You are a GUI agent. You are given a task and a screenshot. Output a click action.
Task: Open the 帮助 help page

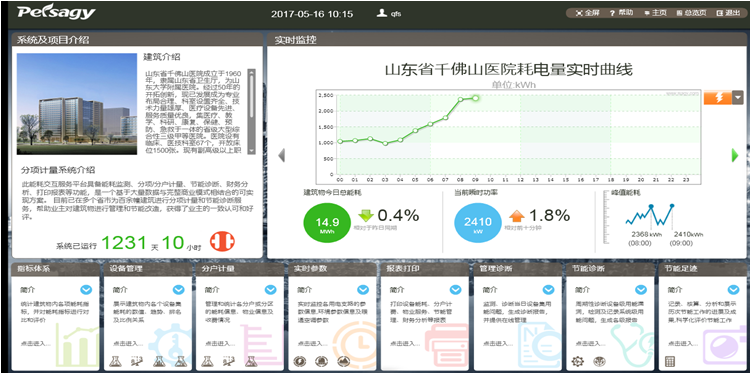[x=621, y=13]
